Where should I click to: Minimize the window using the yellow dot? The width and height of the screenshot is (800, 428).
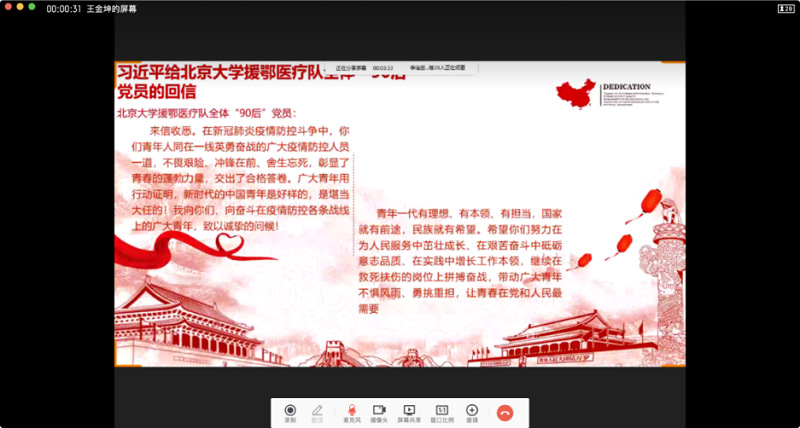[19, 7]
